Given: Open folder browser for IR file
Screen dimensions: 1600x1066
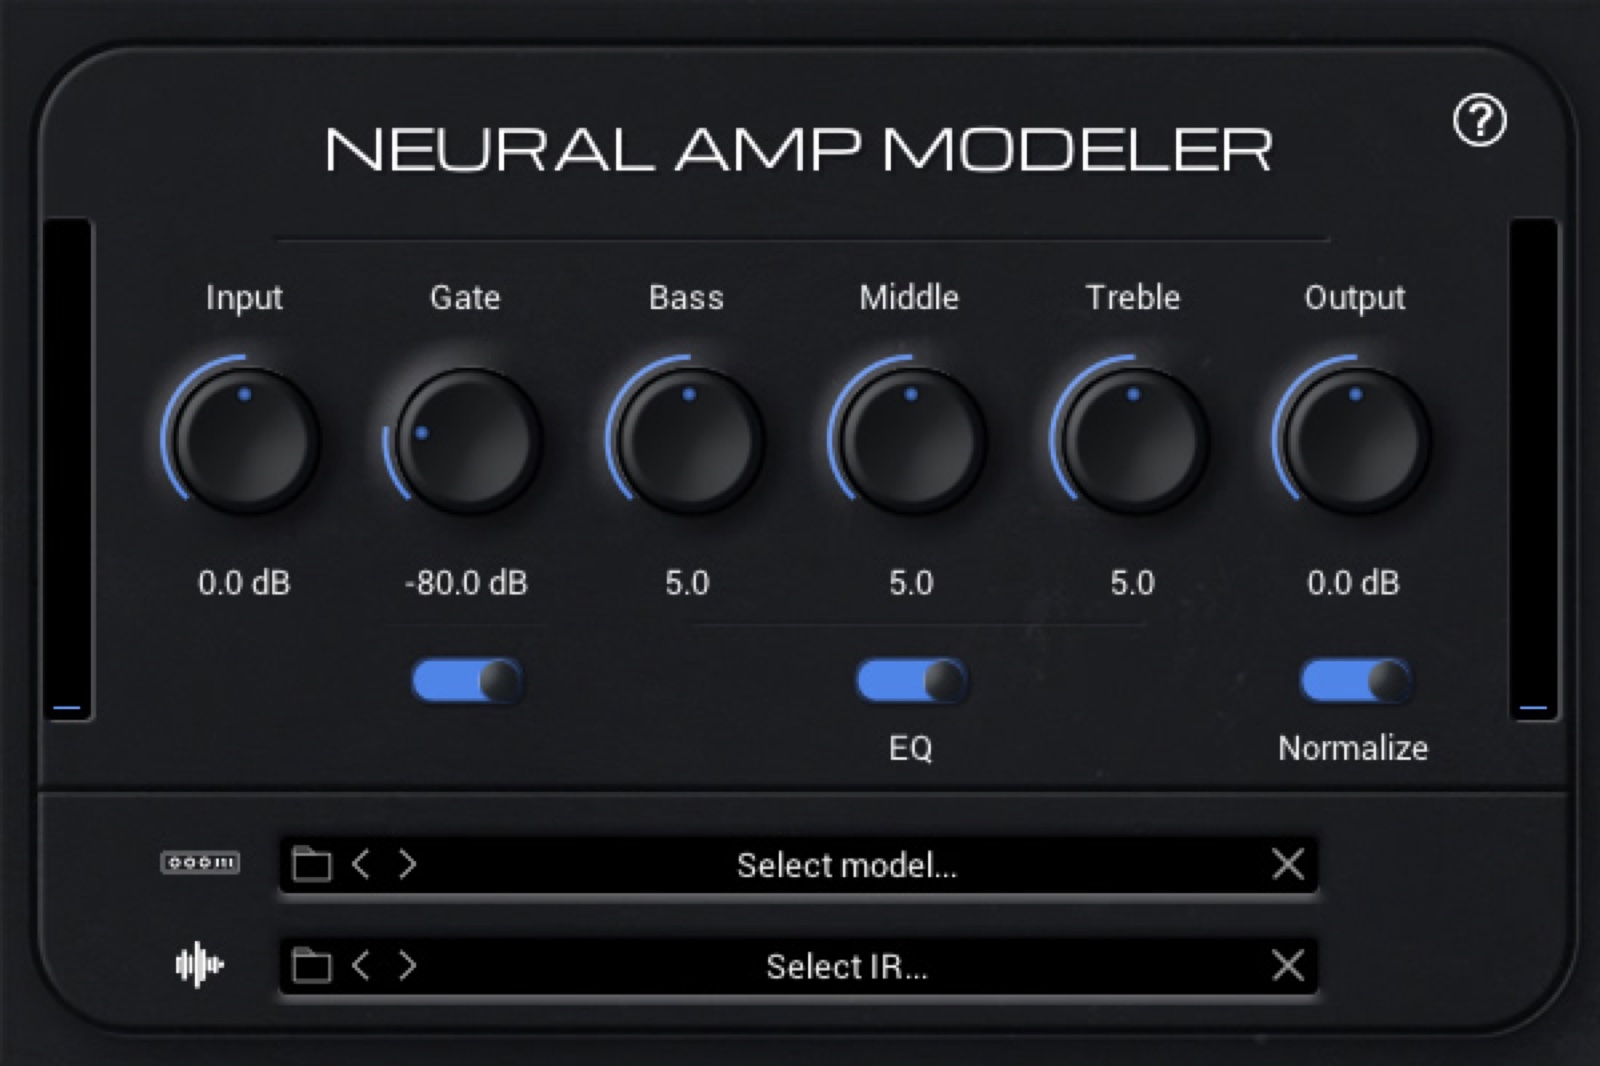Looking at the screenshot, I should coord(311,966).
